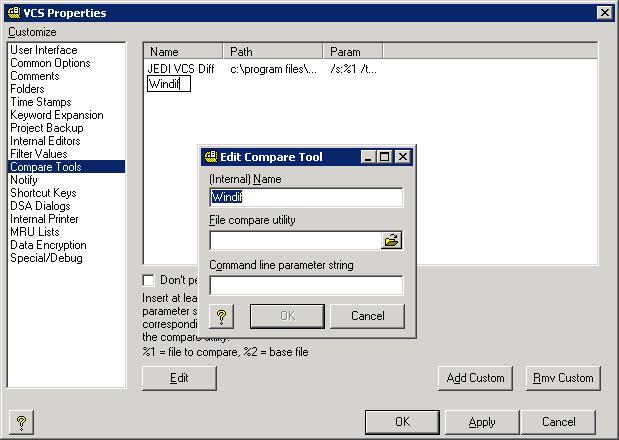Screen dimensions: 619x440
Task: Click the Customize label
Action: (x=32, y=32)
